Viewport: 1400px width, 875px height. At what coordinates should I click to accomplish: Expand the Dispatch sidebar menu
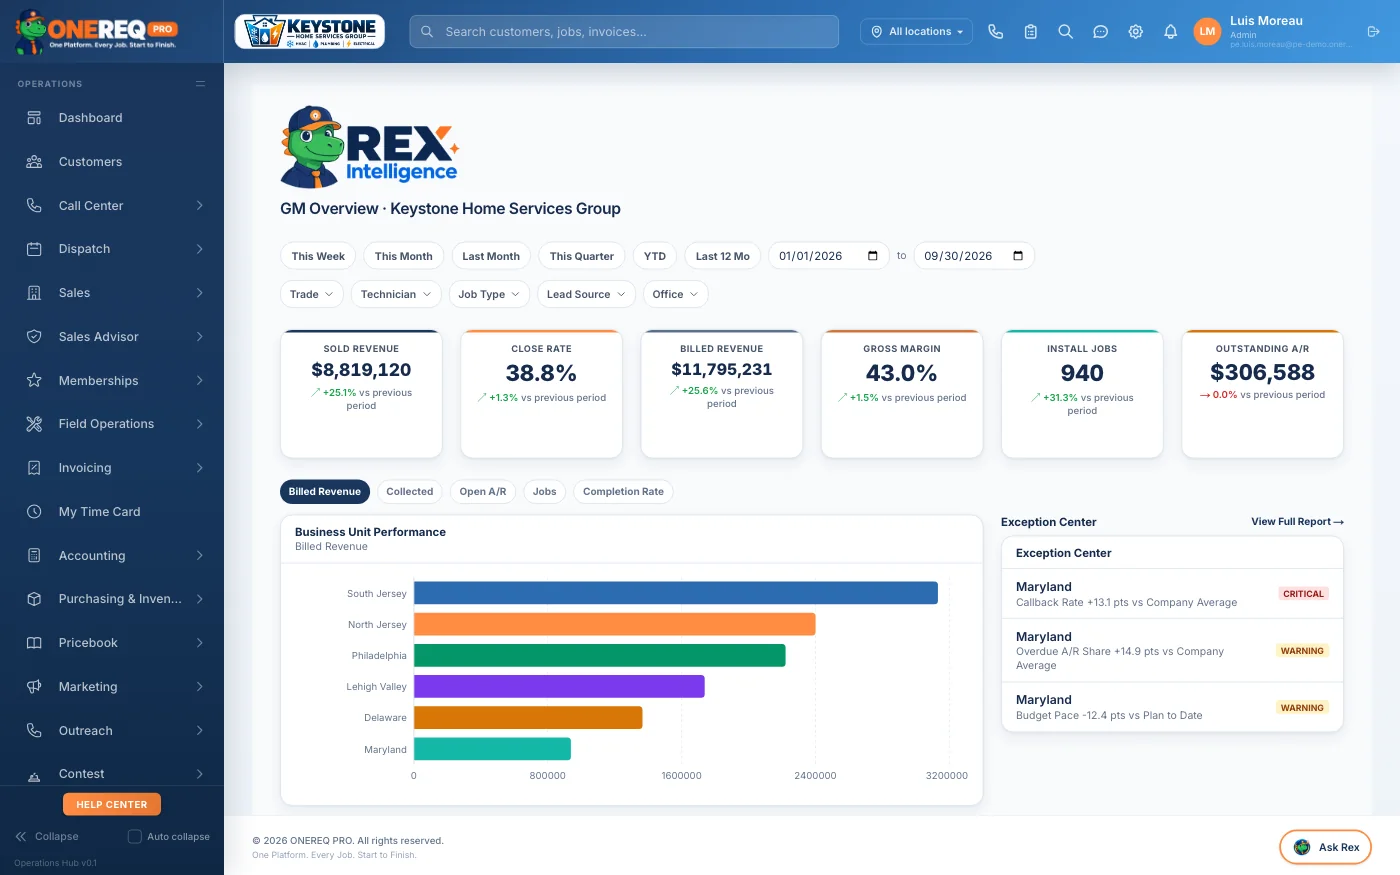[x=112, y=249]
